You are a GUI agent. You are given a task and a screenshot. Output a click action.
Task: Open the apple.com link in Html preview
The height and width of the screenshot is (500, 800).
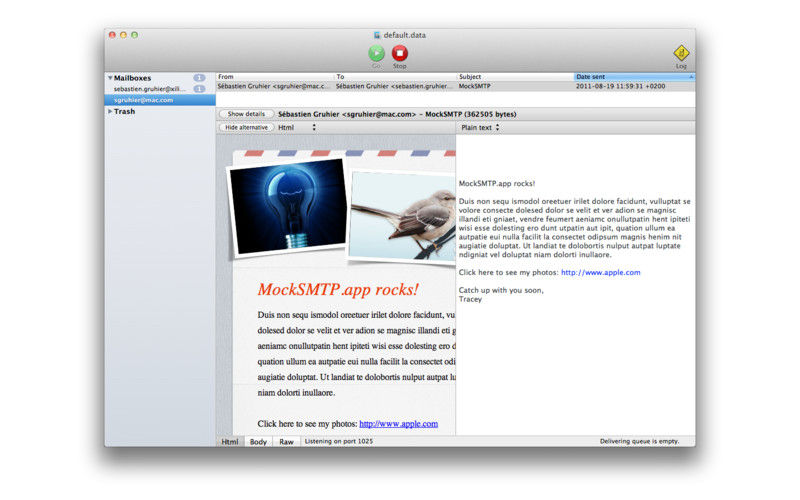(x=398, y=423)
